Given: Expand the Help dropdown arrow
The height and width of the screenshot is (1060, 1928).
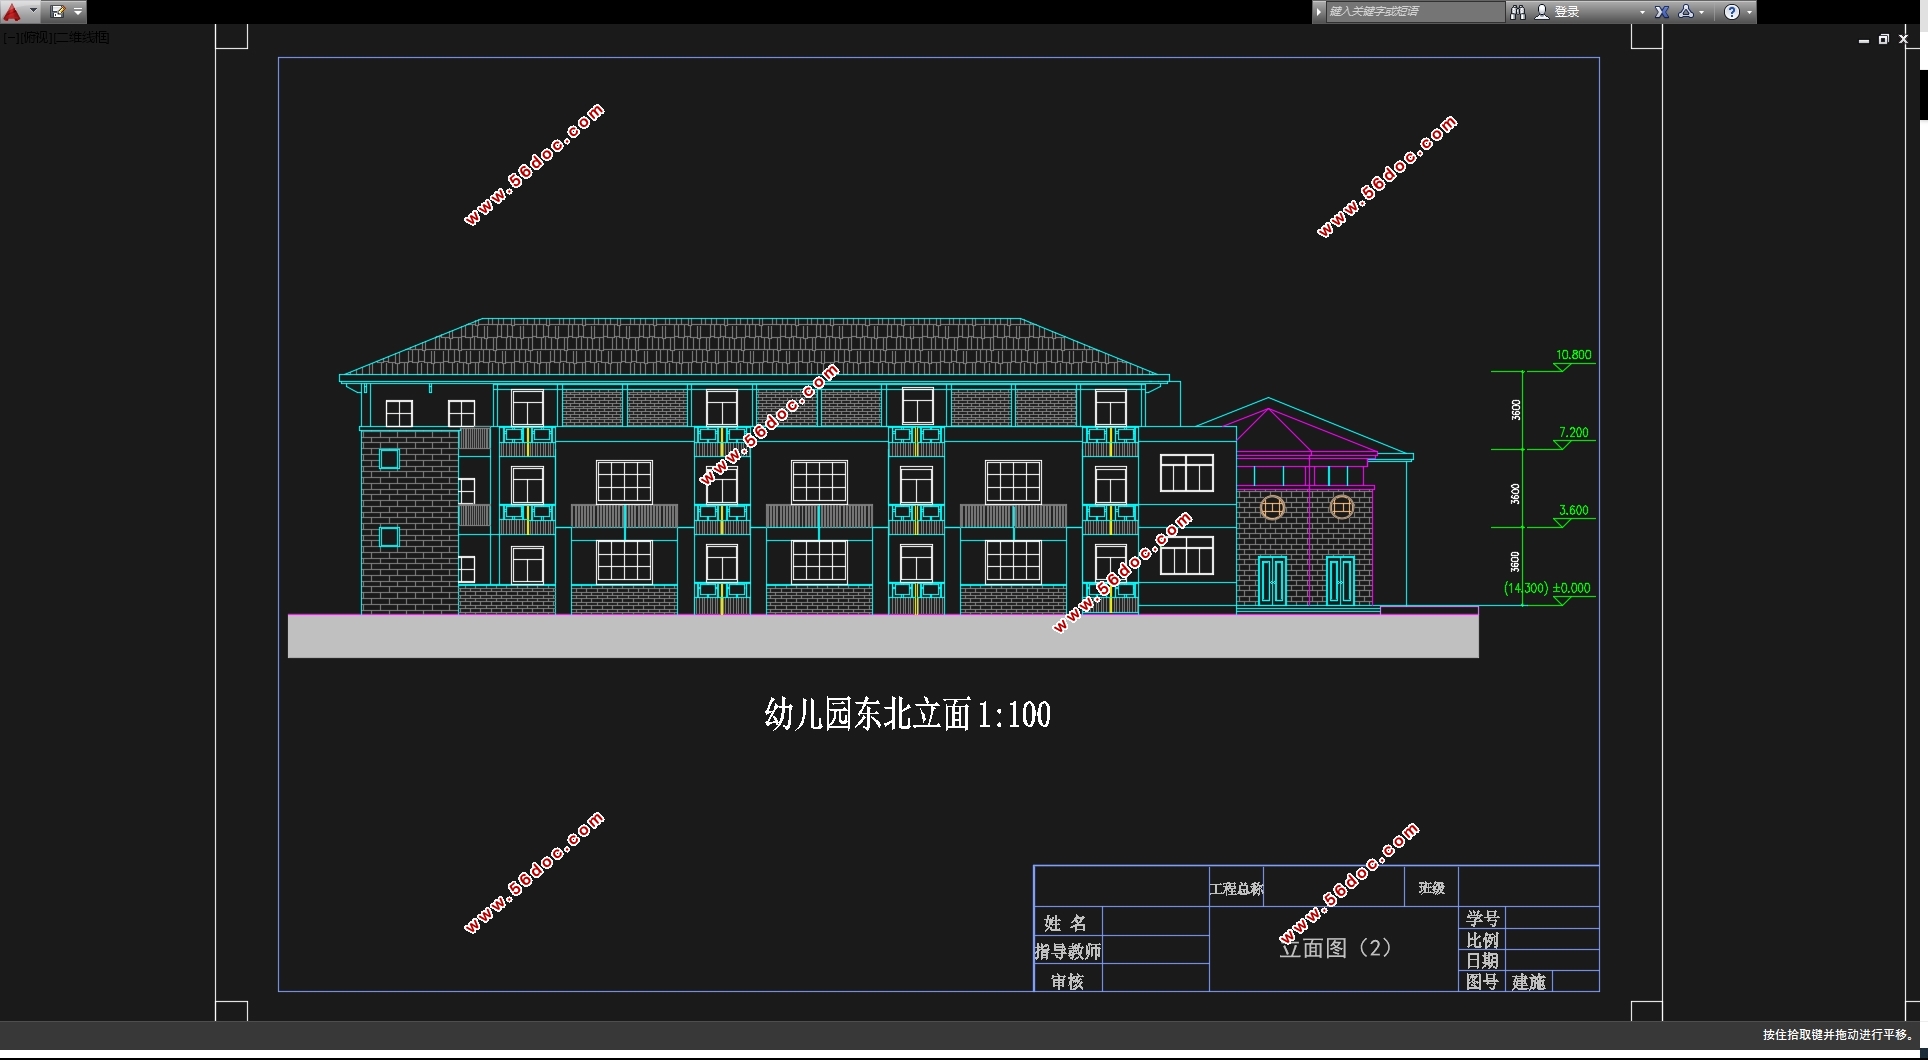Looking at the screenshot, I should click(x=1749, y=12).
